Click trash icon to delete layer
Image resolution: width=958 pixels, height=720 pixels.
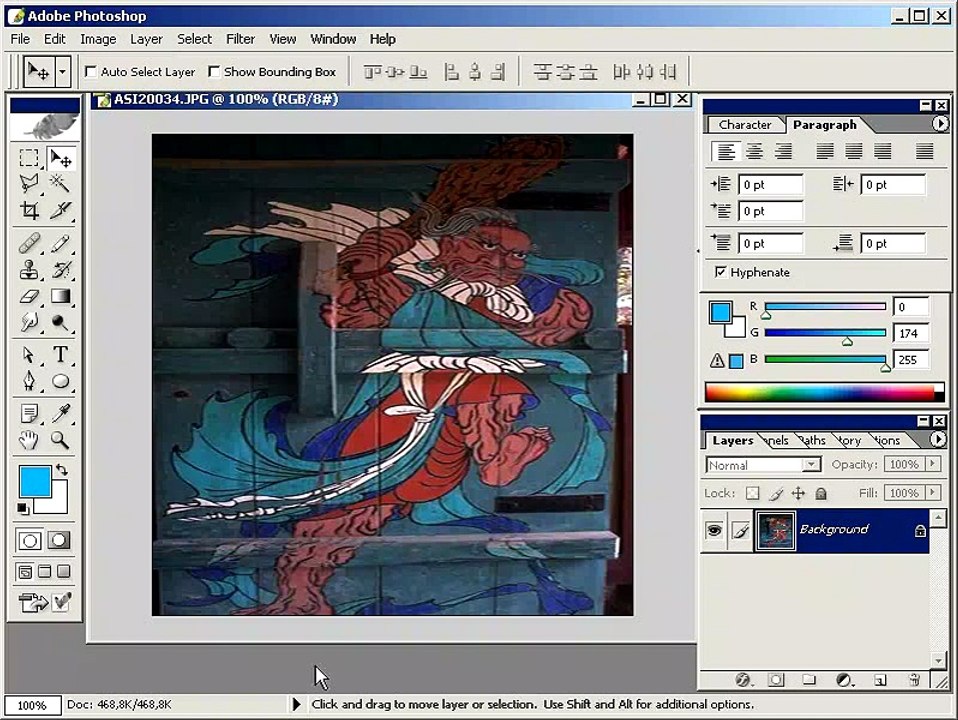[x=915, y=679]
